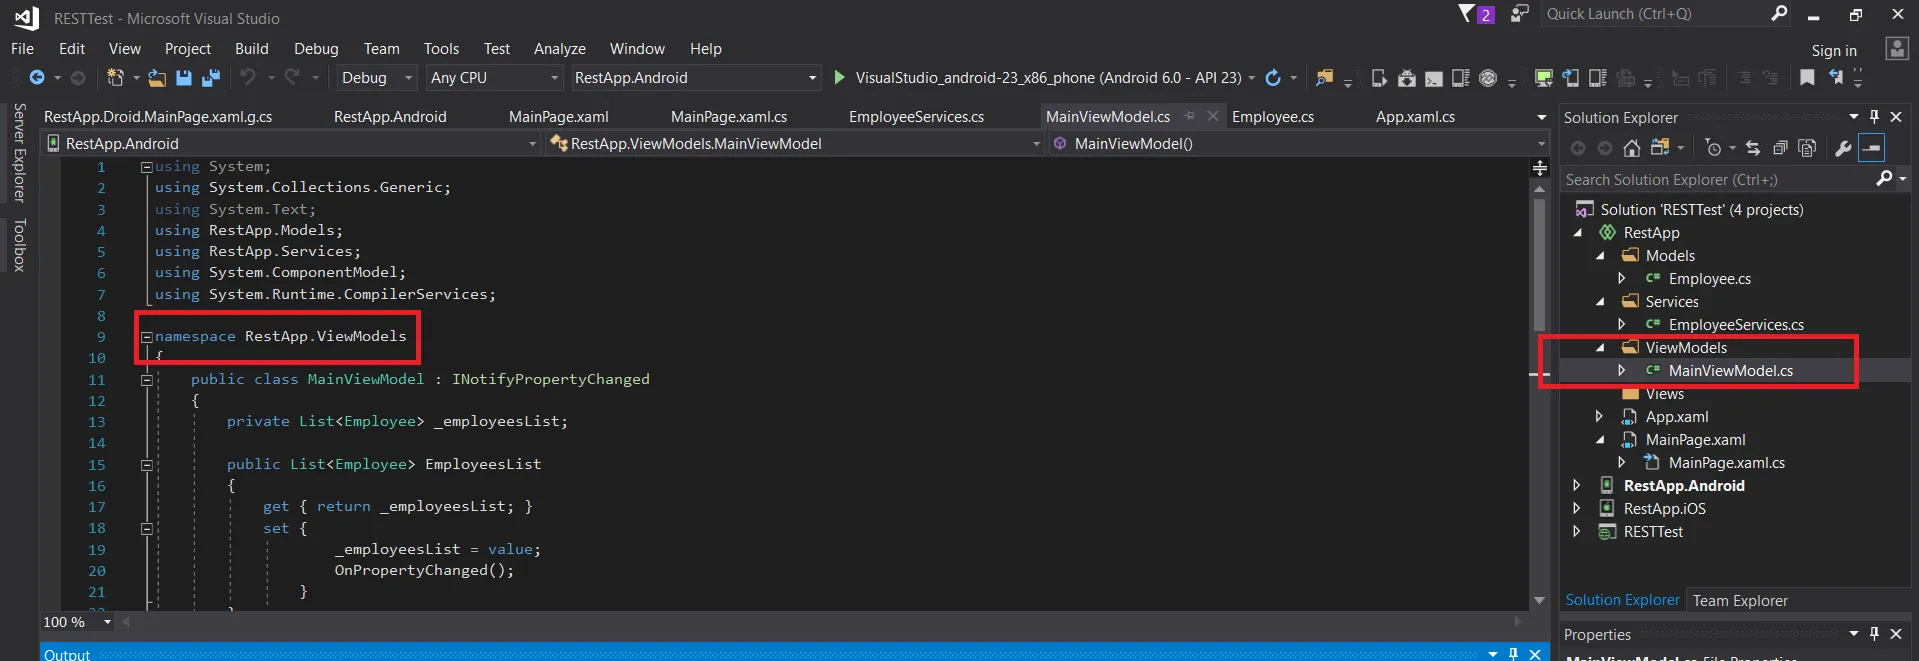
Task: Open the Server Explorer side tab
Action: (19, 153)
